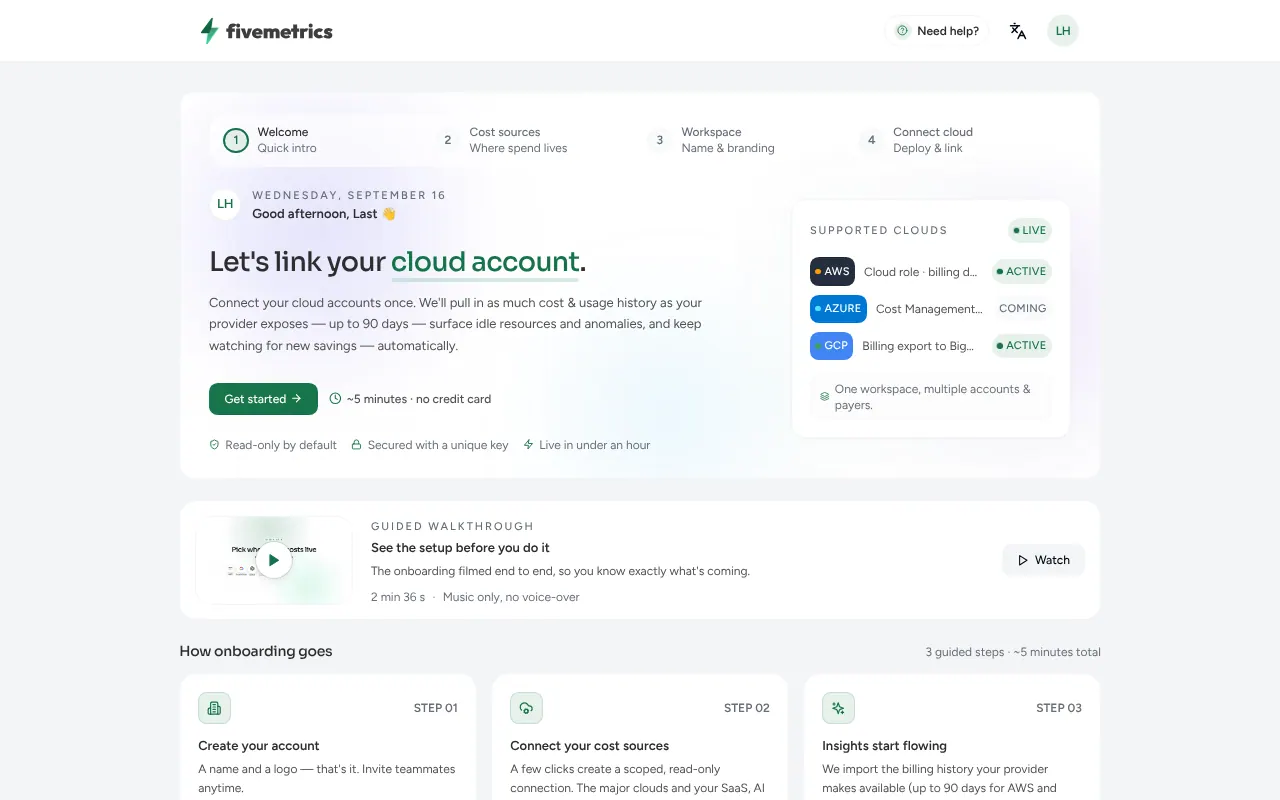Click the clock icon beside ~5 minutes
Image resolution: width=1280 pixels, height=800 pixels.
336,399
